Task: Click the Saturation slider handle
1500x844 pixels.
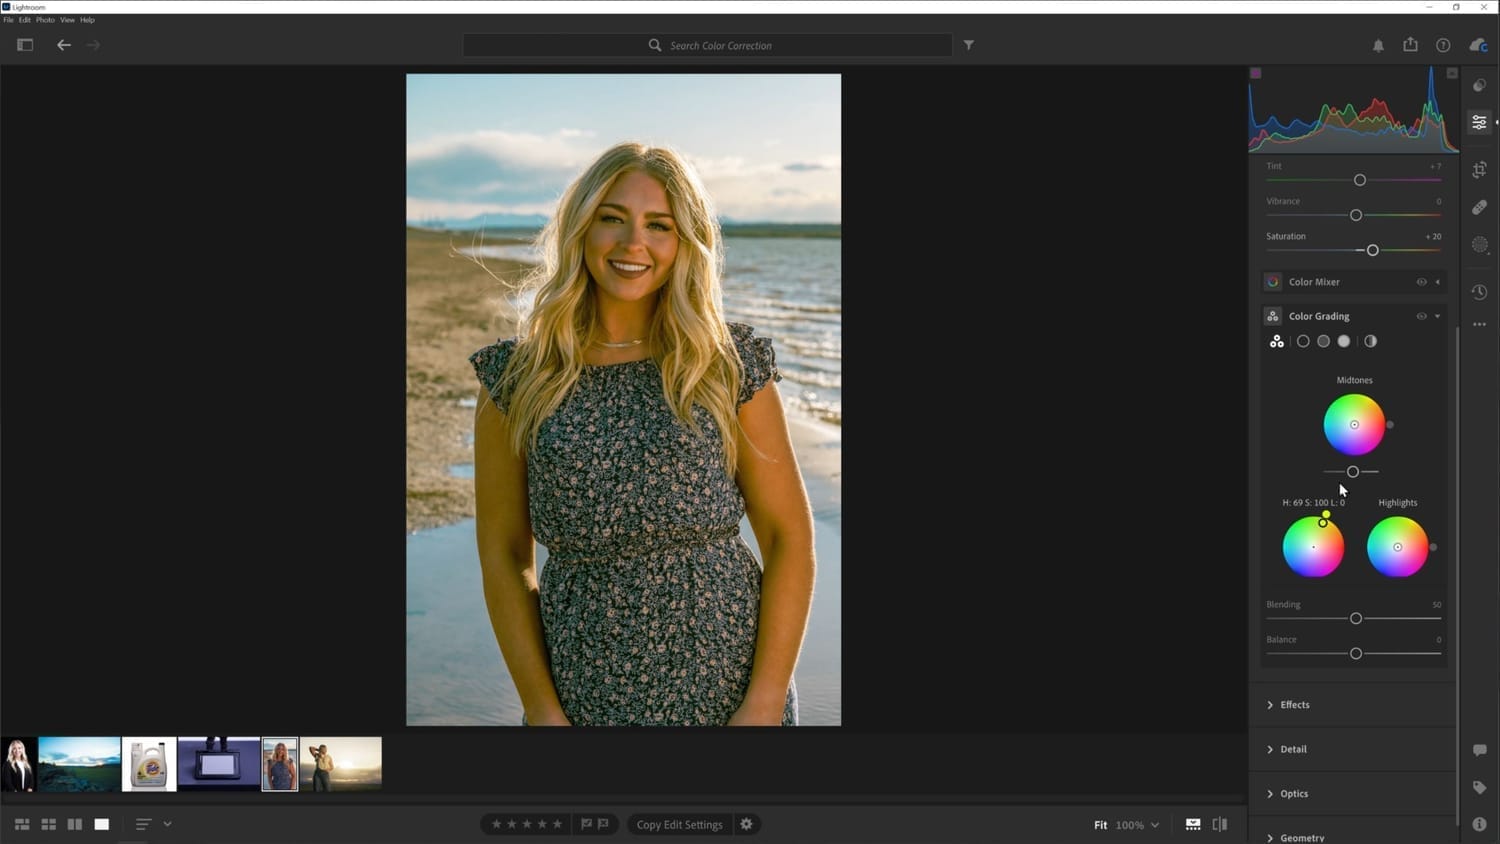Action: tap(1372, 250)
